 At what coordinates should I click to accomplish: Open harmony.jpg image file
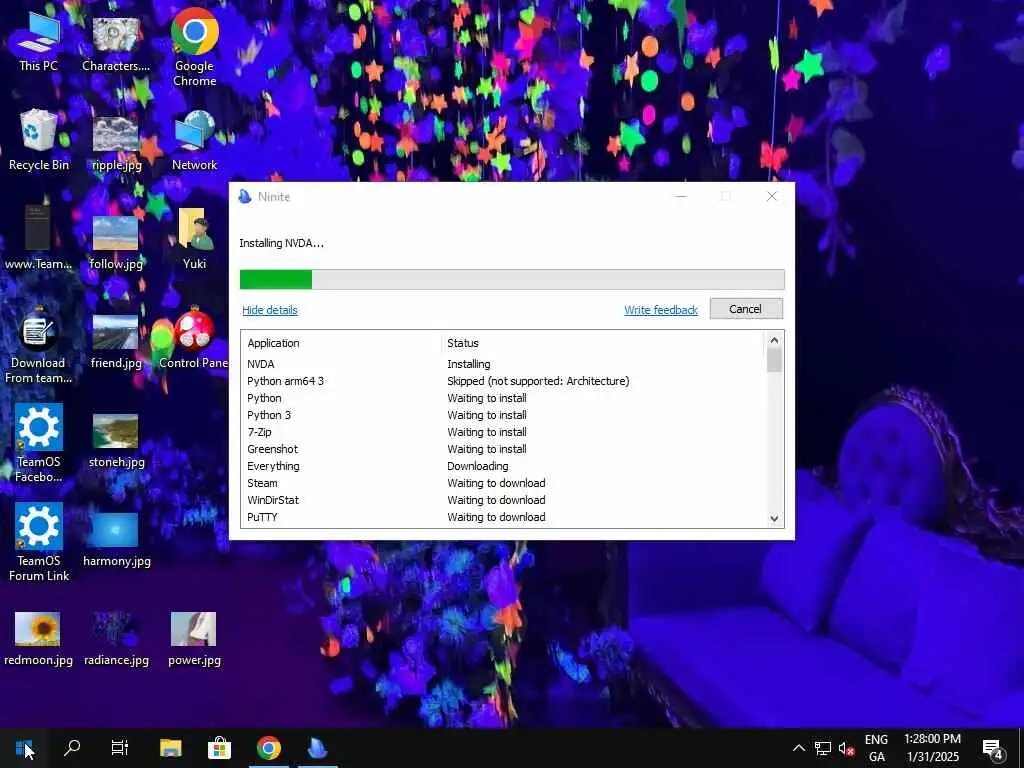[116, 539]
